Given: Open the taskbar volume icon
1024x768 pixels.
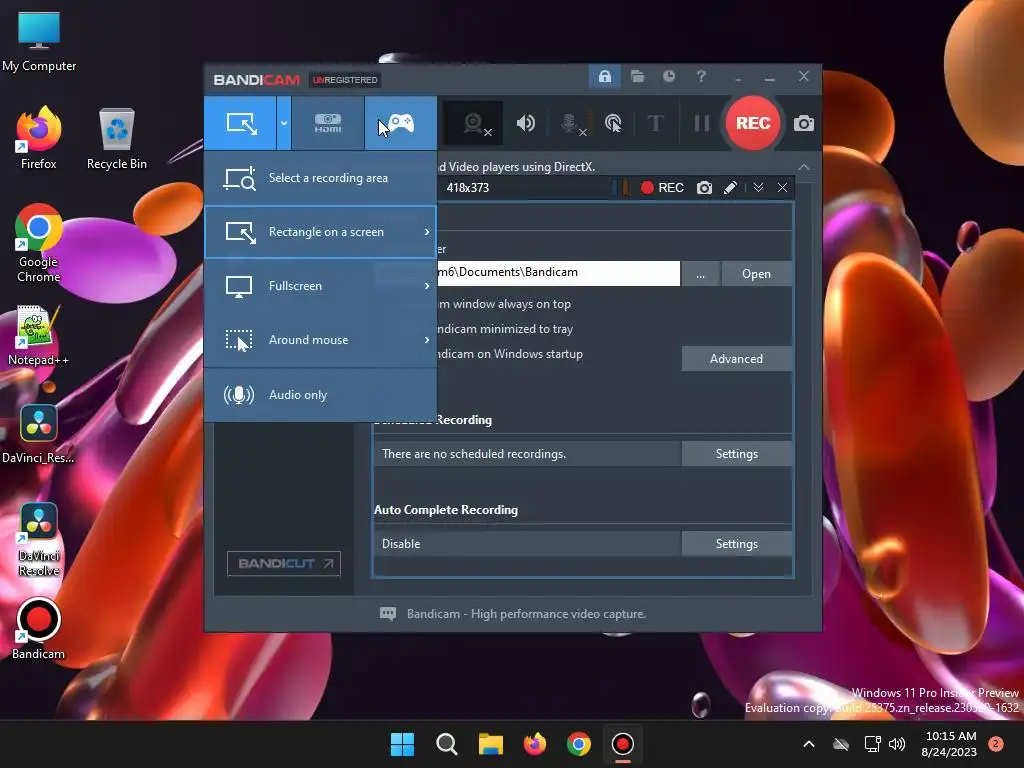Looking at the screenshot, I should pos(897,744).
